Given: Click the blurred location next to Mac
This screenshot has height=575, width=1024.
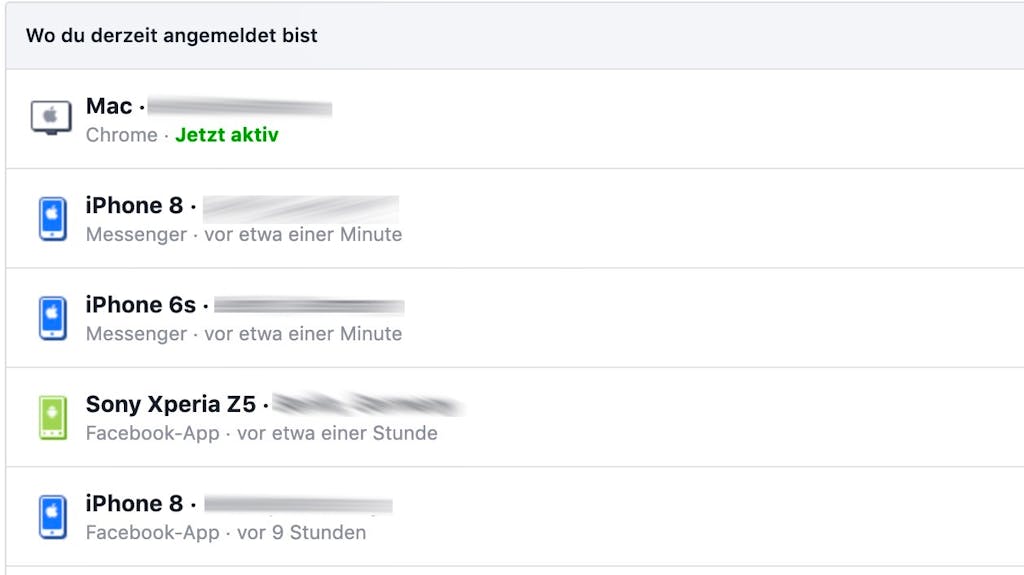Looking at the screenshot, I should point(240,107).
